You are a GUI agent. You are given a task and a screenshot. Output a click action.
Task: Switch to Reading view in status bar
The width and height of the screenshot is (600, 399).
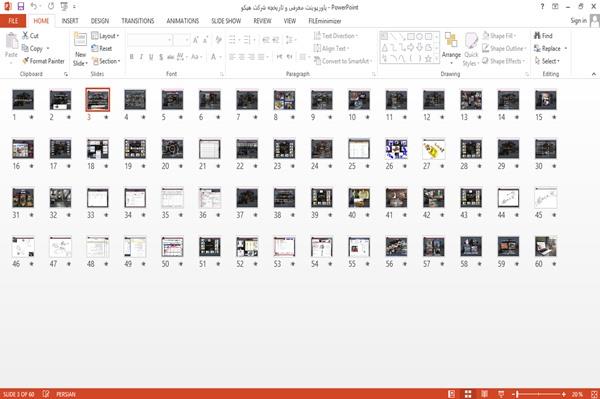pos(484,394)
